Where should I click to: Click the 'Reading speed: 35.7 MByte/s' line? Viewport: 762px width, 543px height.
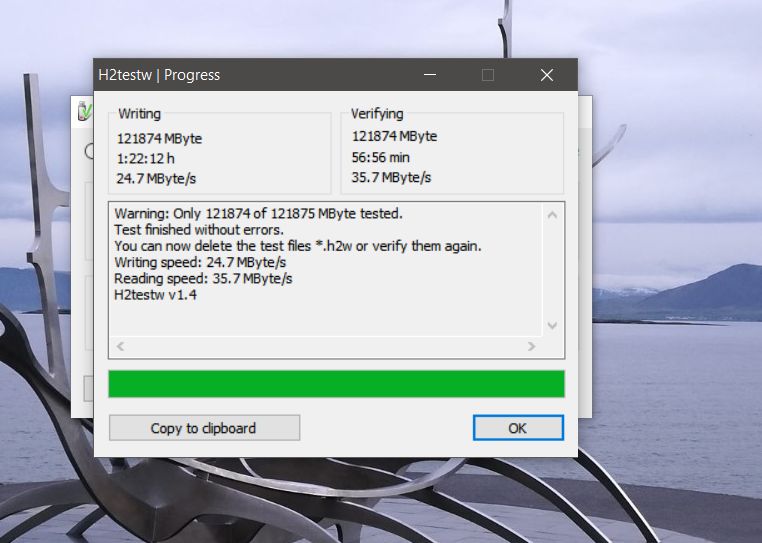click(x=203, y=279)
